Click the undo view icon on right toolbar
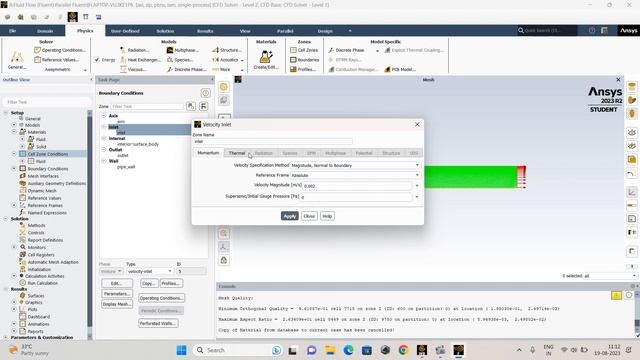 [632, 174]
